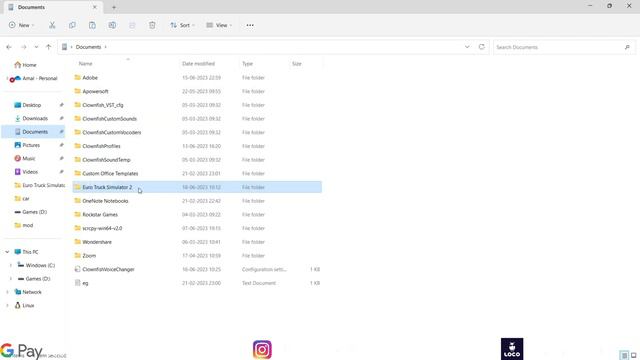Click the Cut scissors icon in toolbar
This screenshot has width=640, height=360.
tap(52, 25)
